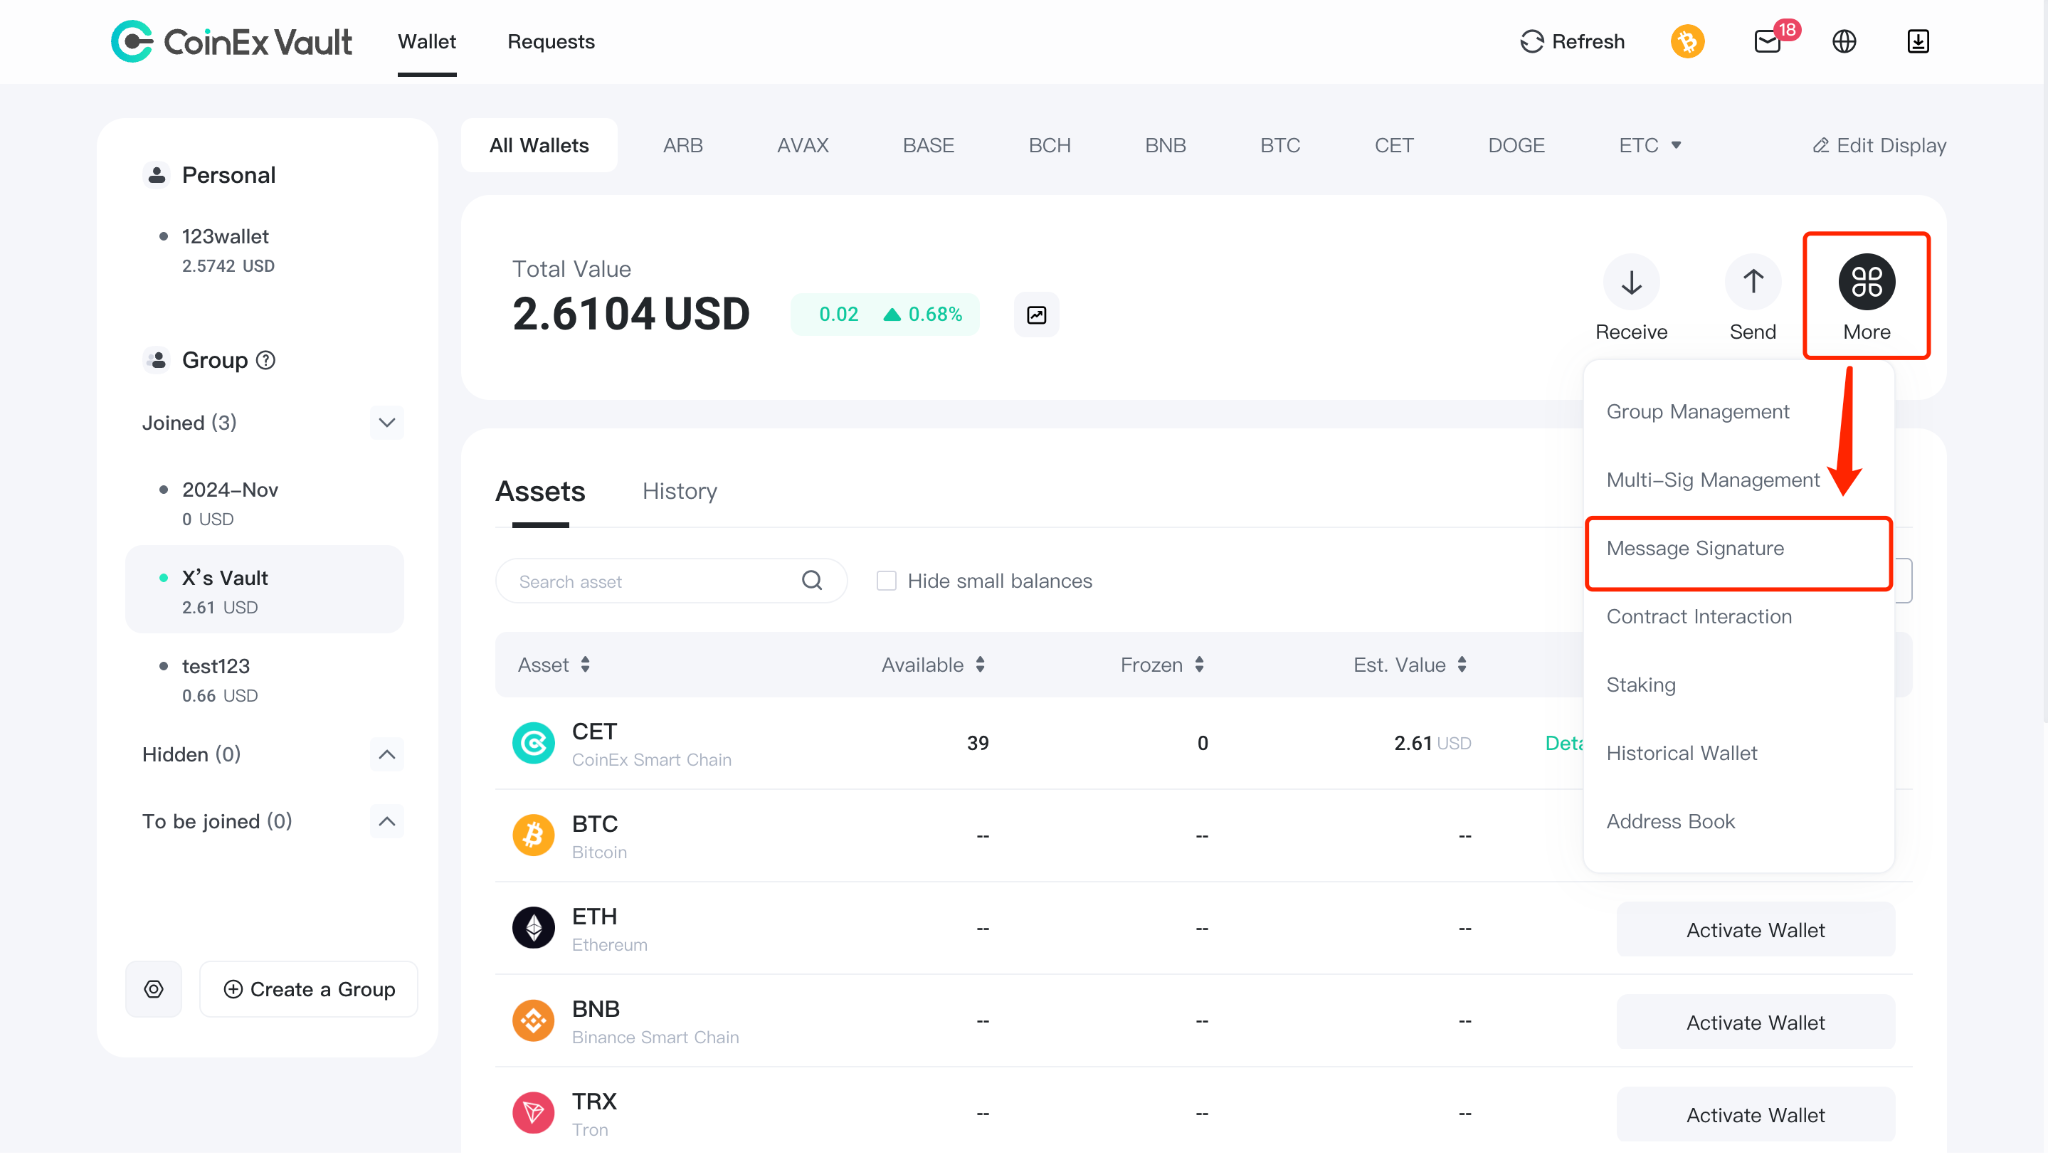
Task: Click the Group section people icon
Action: click(157, 360)
